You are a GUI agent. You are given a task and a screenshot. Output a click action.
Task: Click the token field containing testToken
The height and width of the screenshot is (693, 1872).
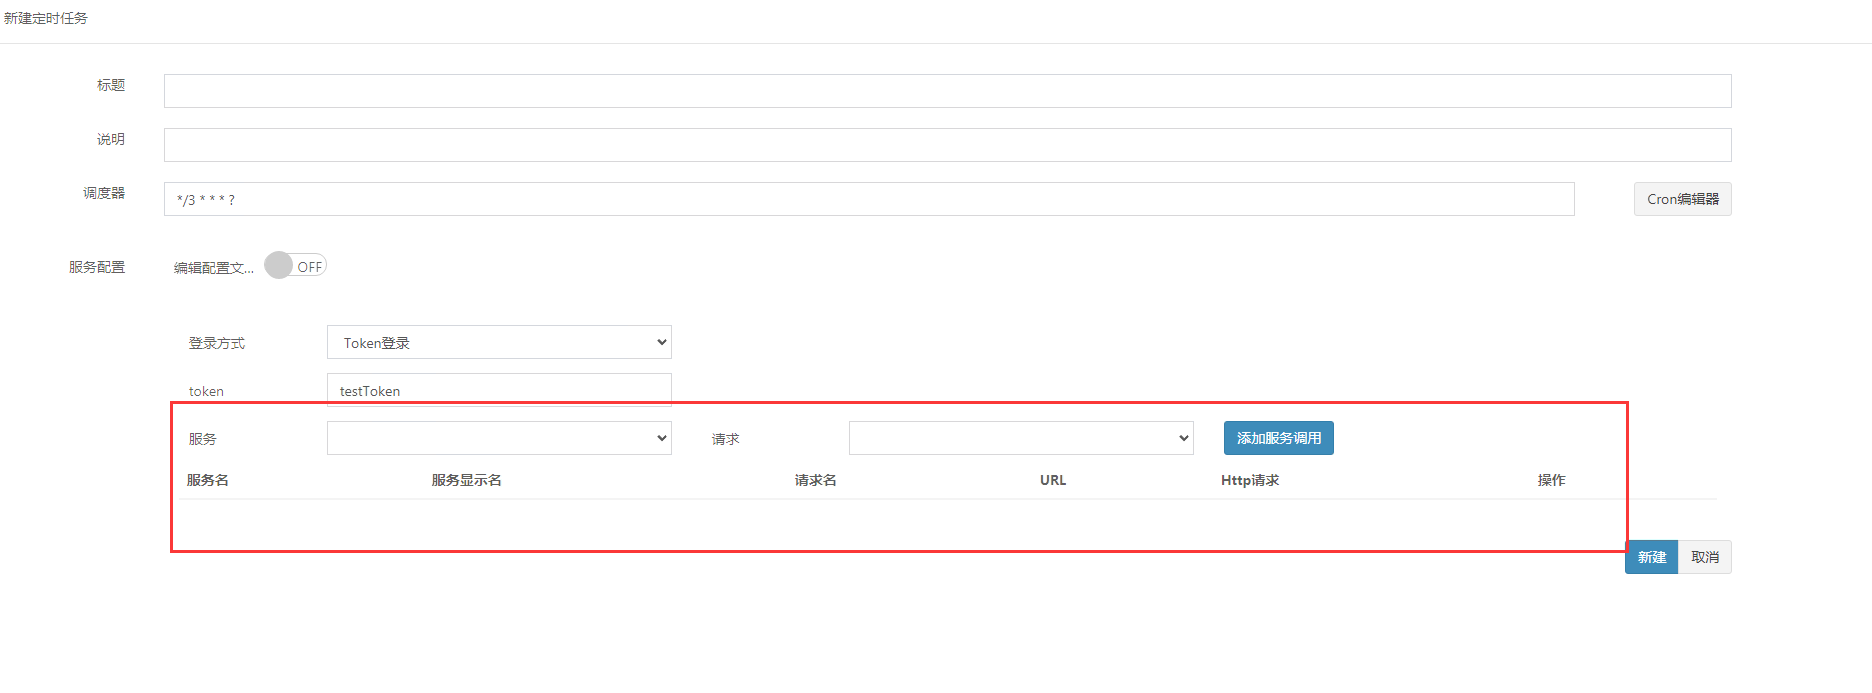[x=499, y=390]
